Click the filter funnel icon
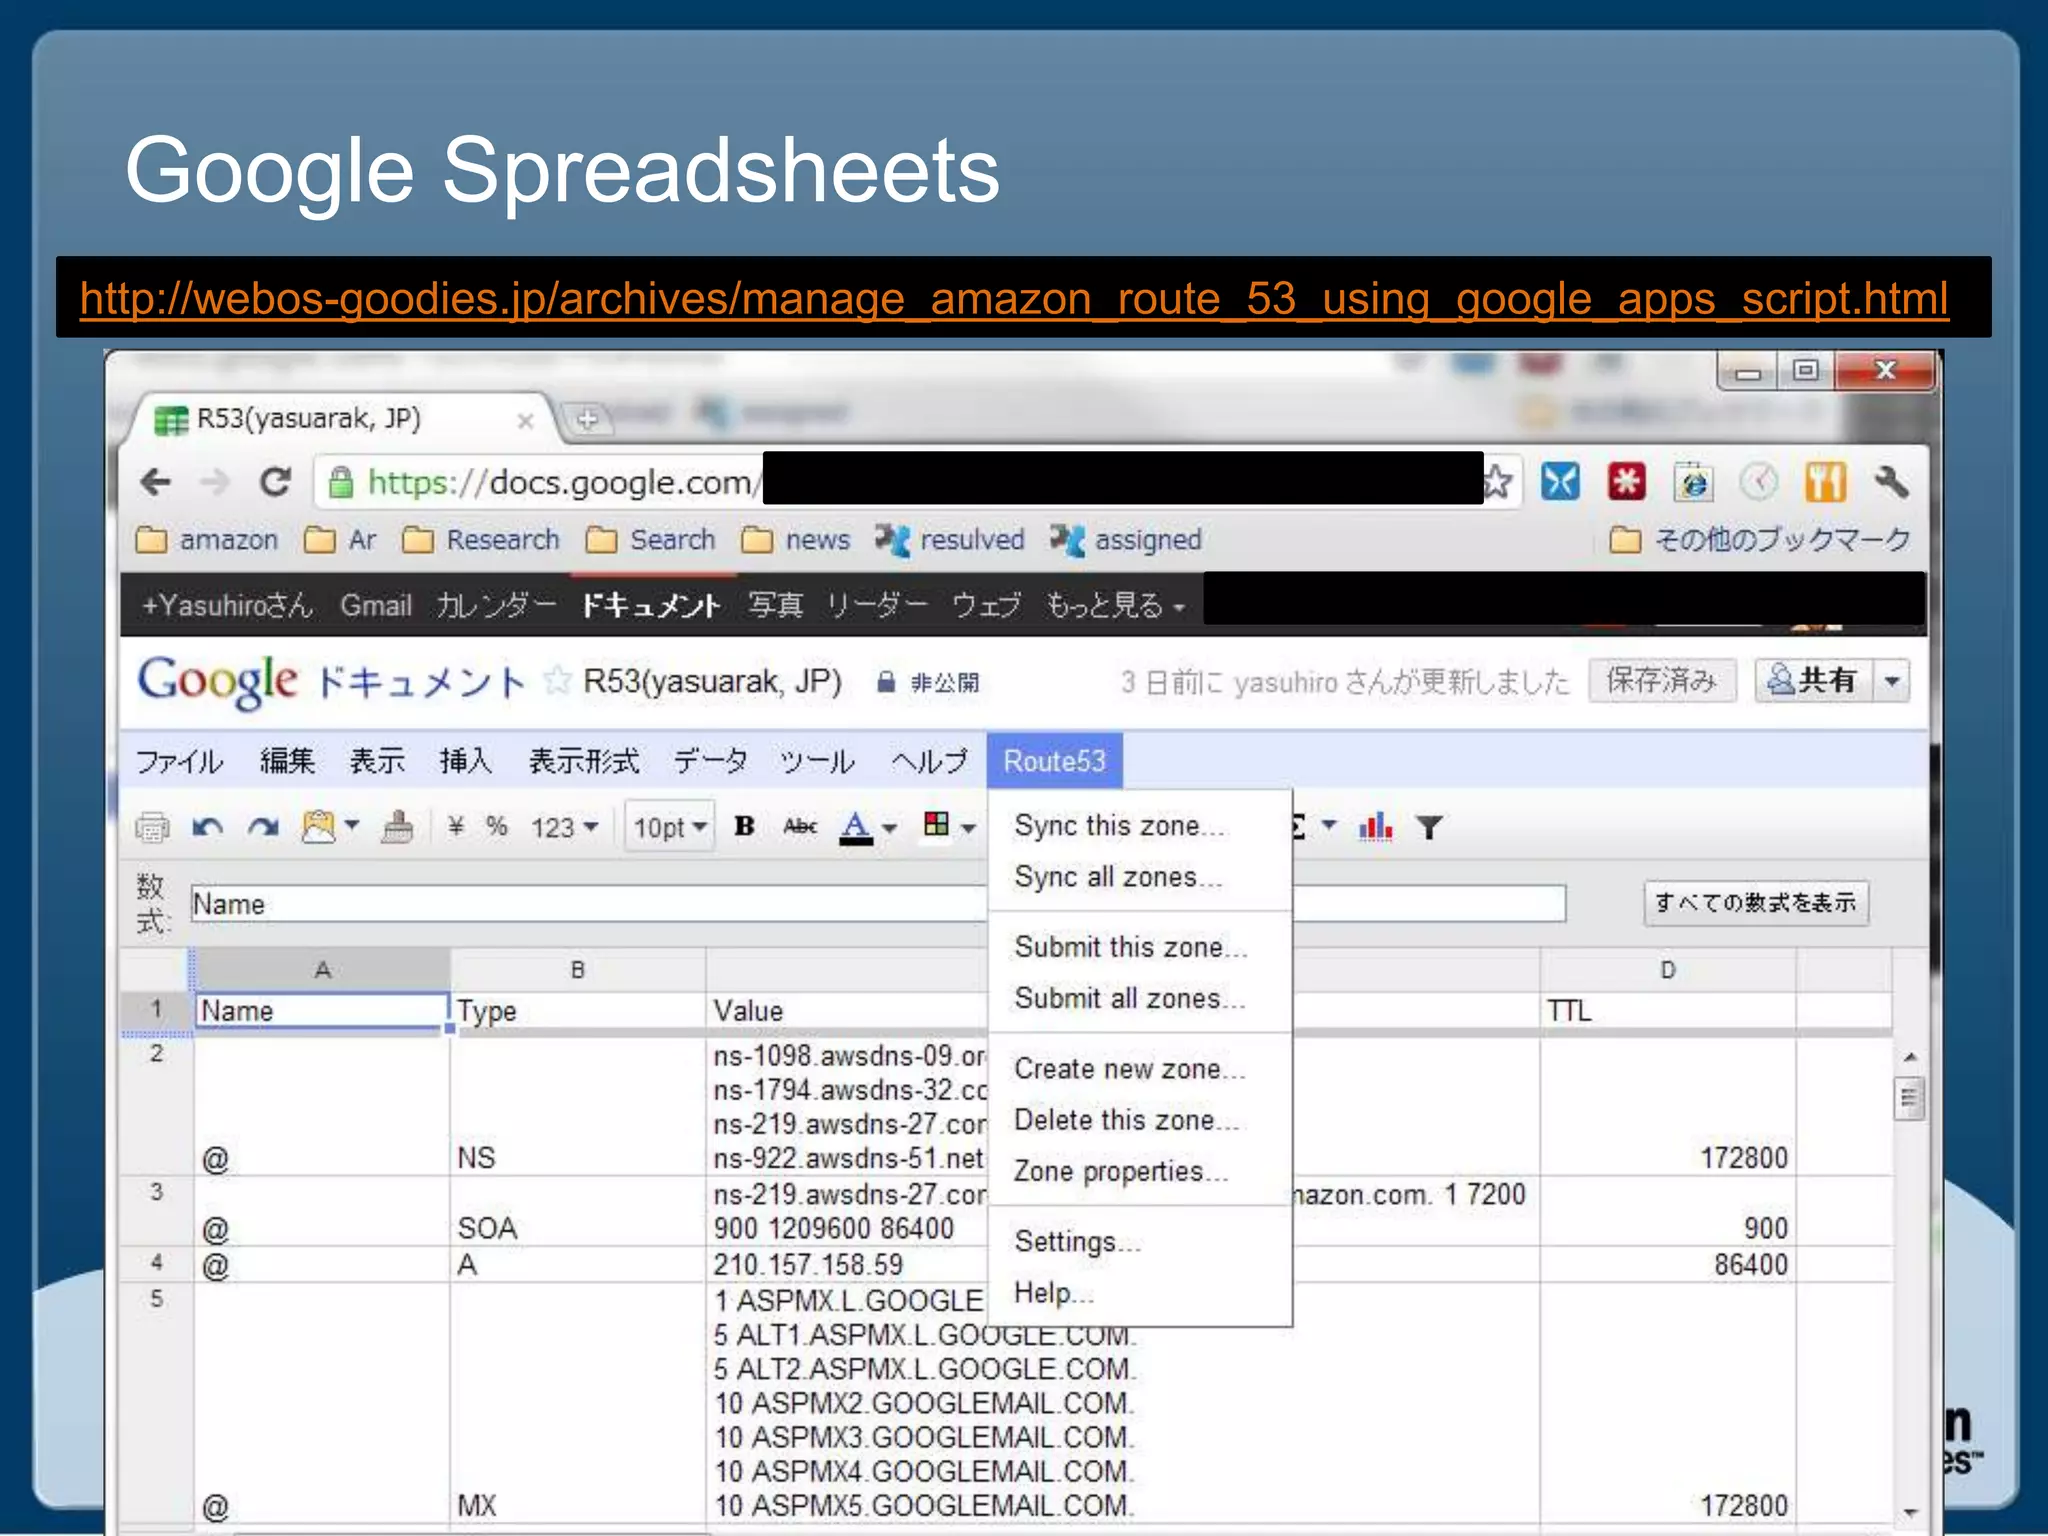Image resolution: width=2048 pixels, height=1536 pixels. coord(1429,827)
